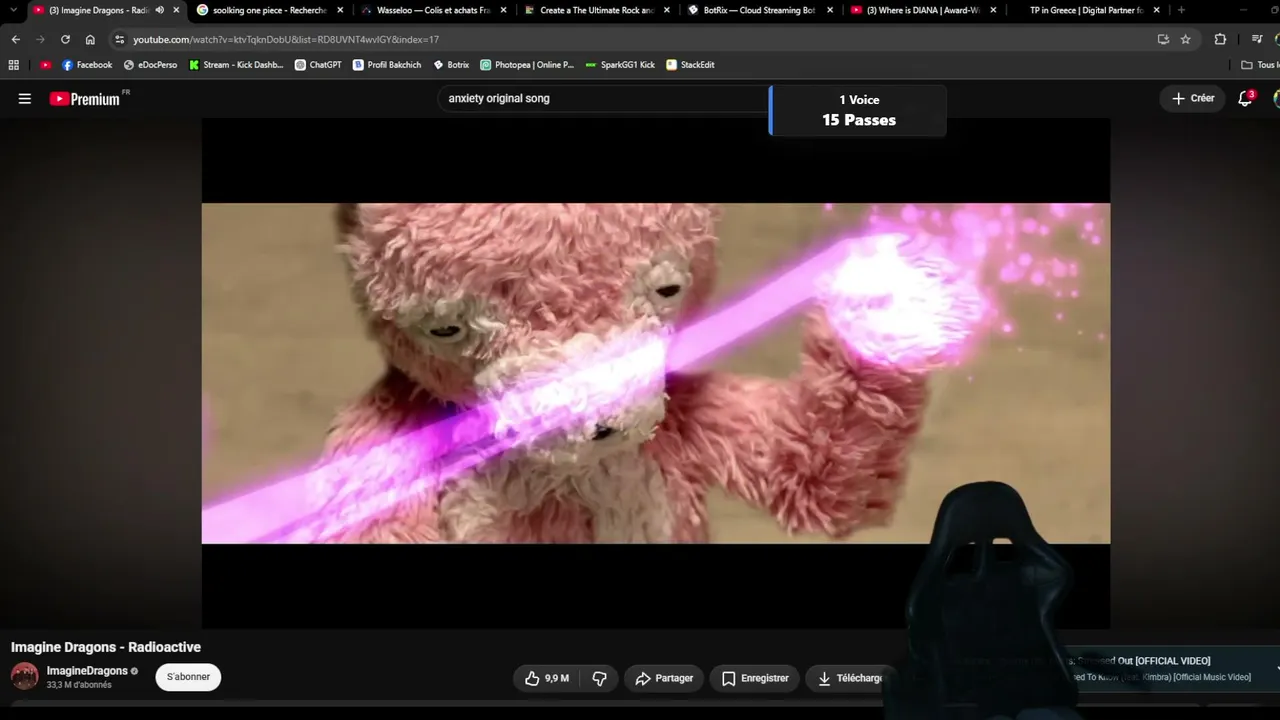Open the all bookmarks folder

tap(1259, 65)
